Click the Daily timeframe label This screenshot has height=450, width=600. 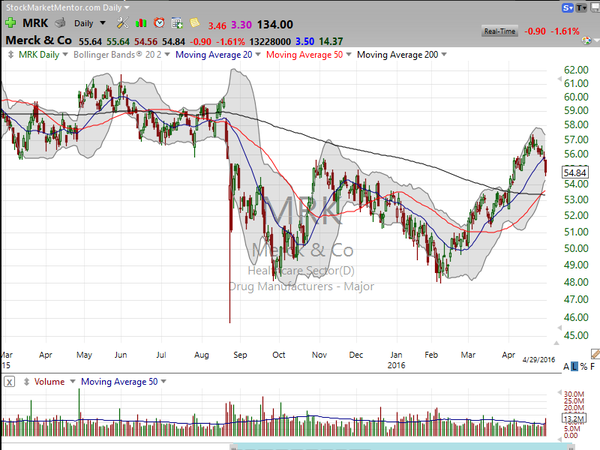[x=84, y=23]
